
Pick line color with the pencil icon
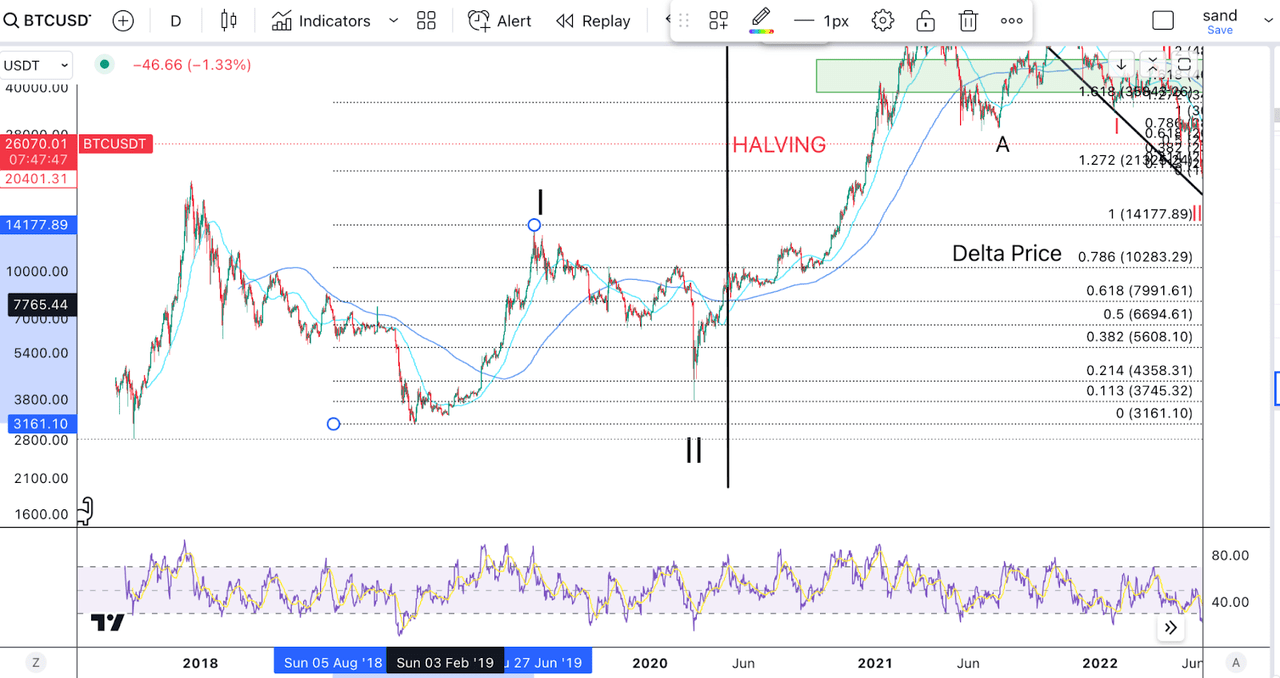(761, 20)
